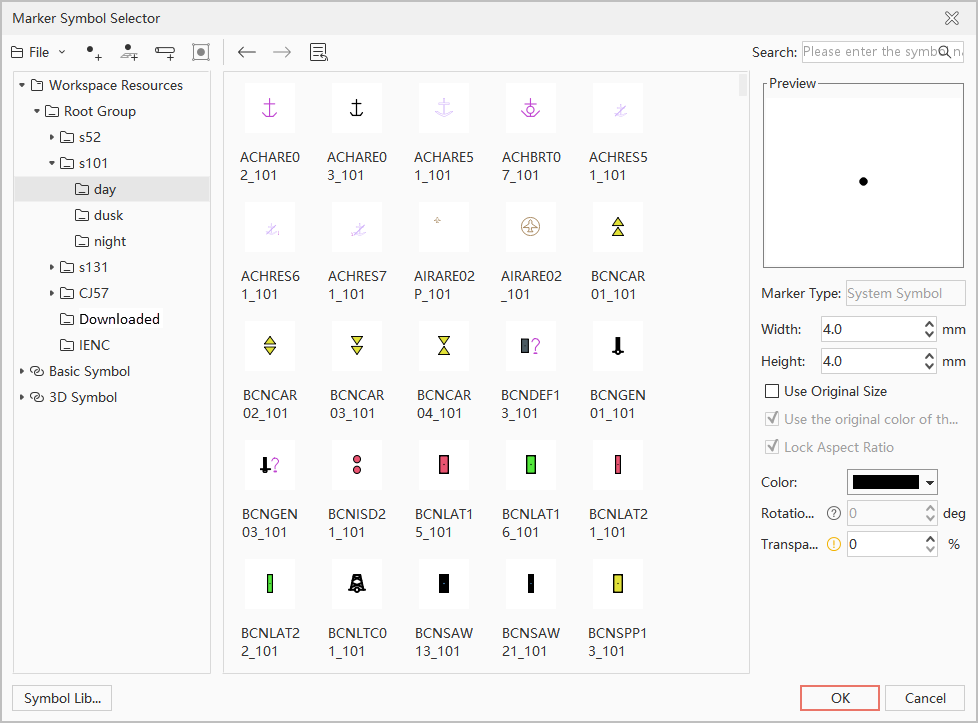The image size is (978, 723).
Task: Open the File menu
Action: click(x=38, y=52)
